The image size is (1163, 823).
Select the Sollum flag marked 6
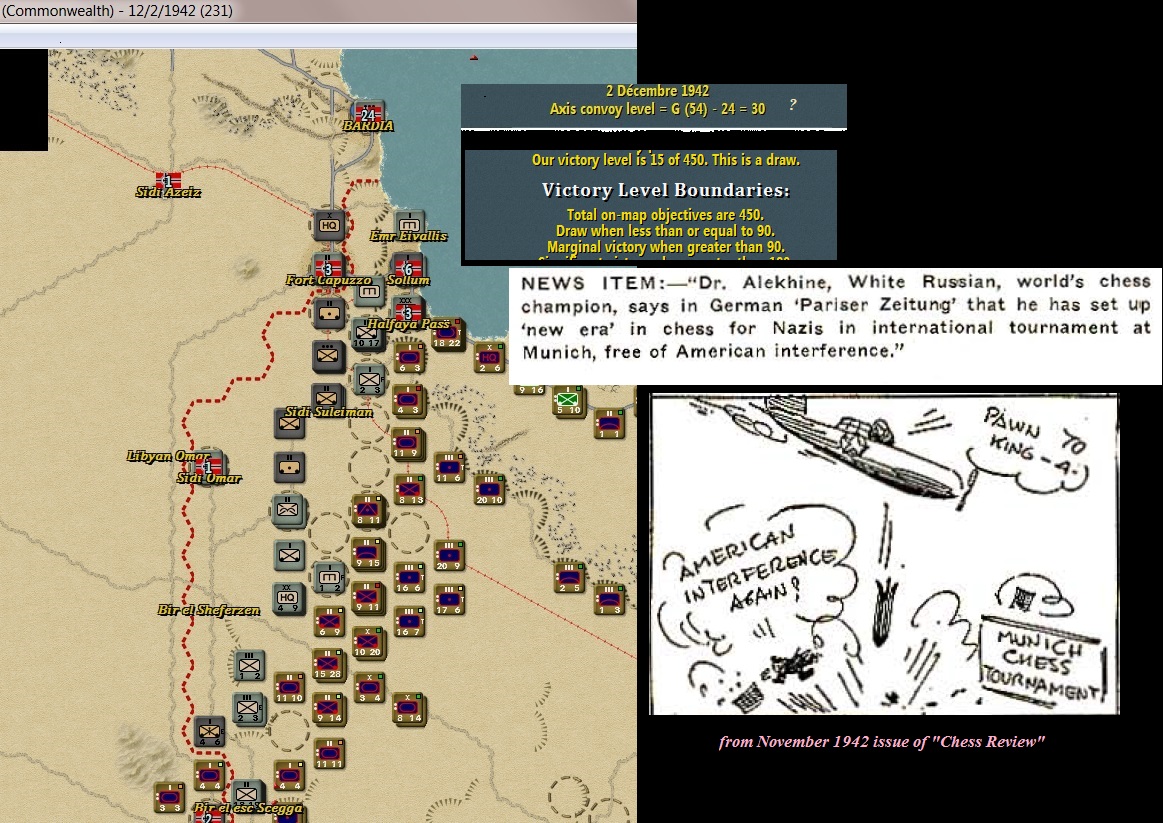(408, 268)
